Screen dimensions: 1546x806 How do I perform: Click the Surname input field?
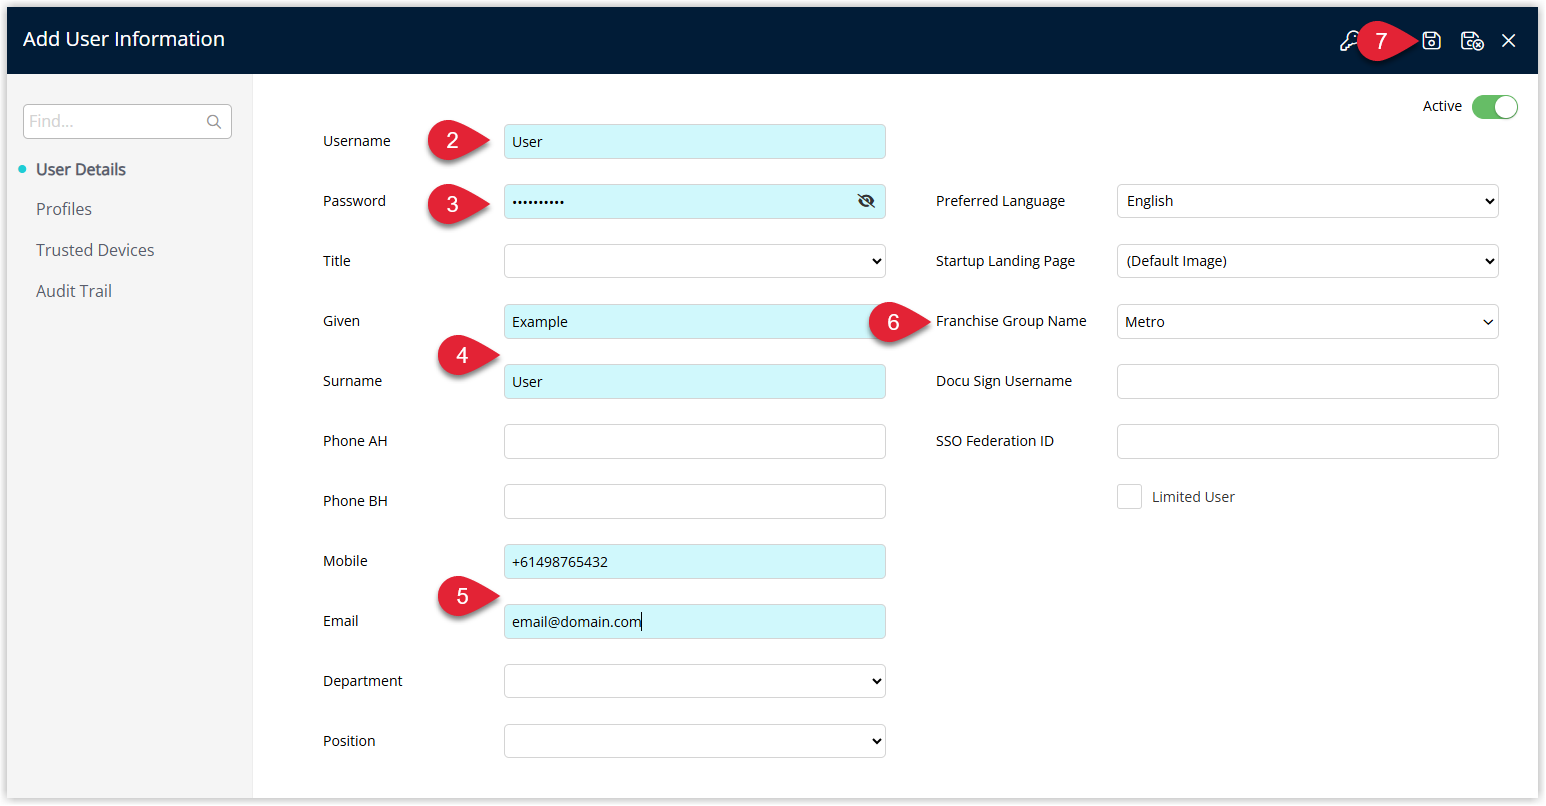coord(694,381)
